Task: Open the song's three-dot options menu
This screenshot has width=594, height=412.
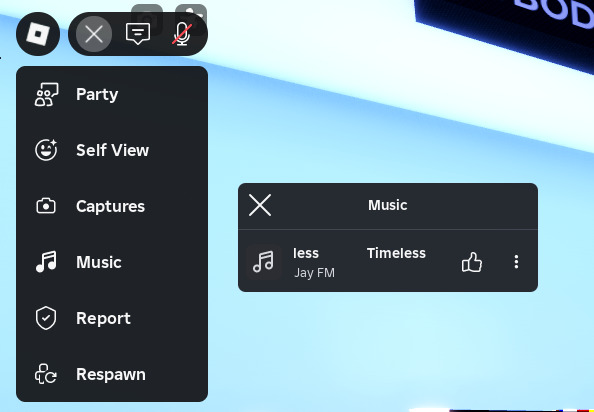Action: click(516, 262)
